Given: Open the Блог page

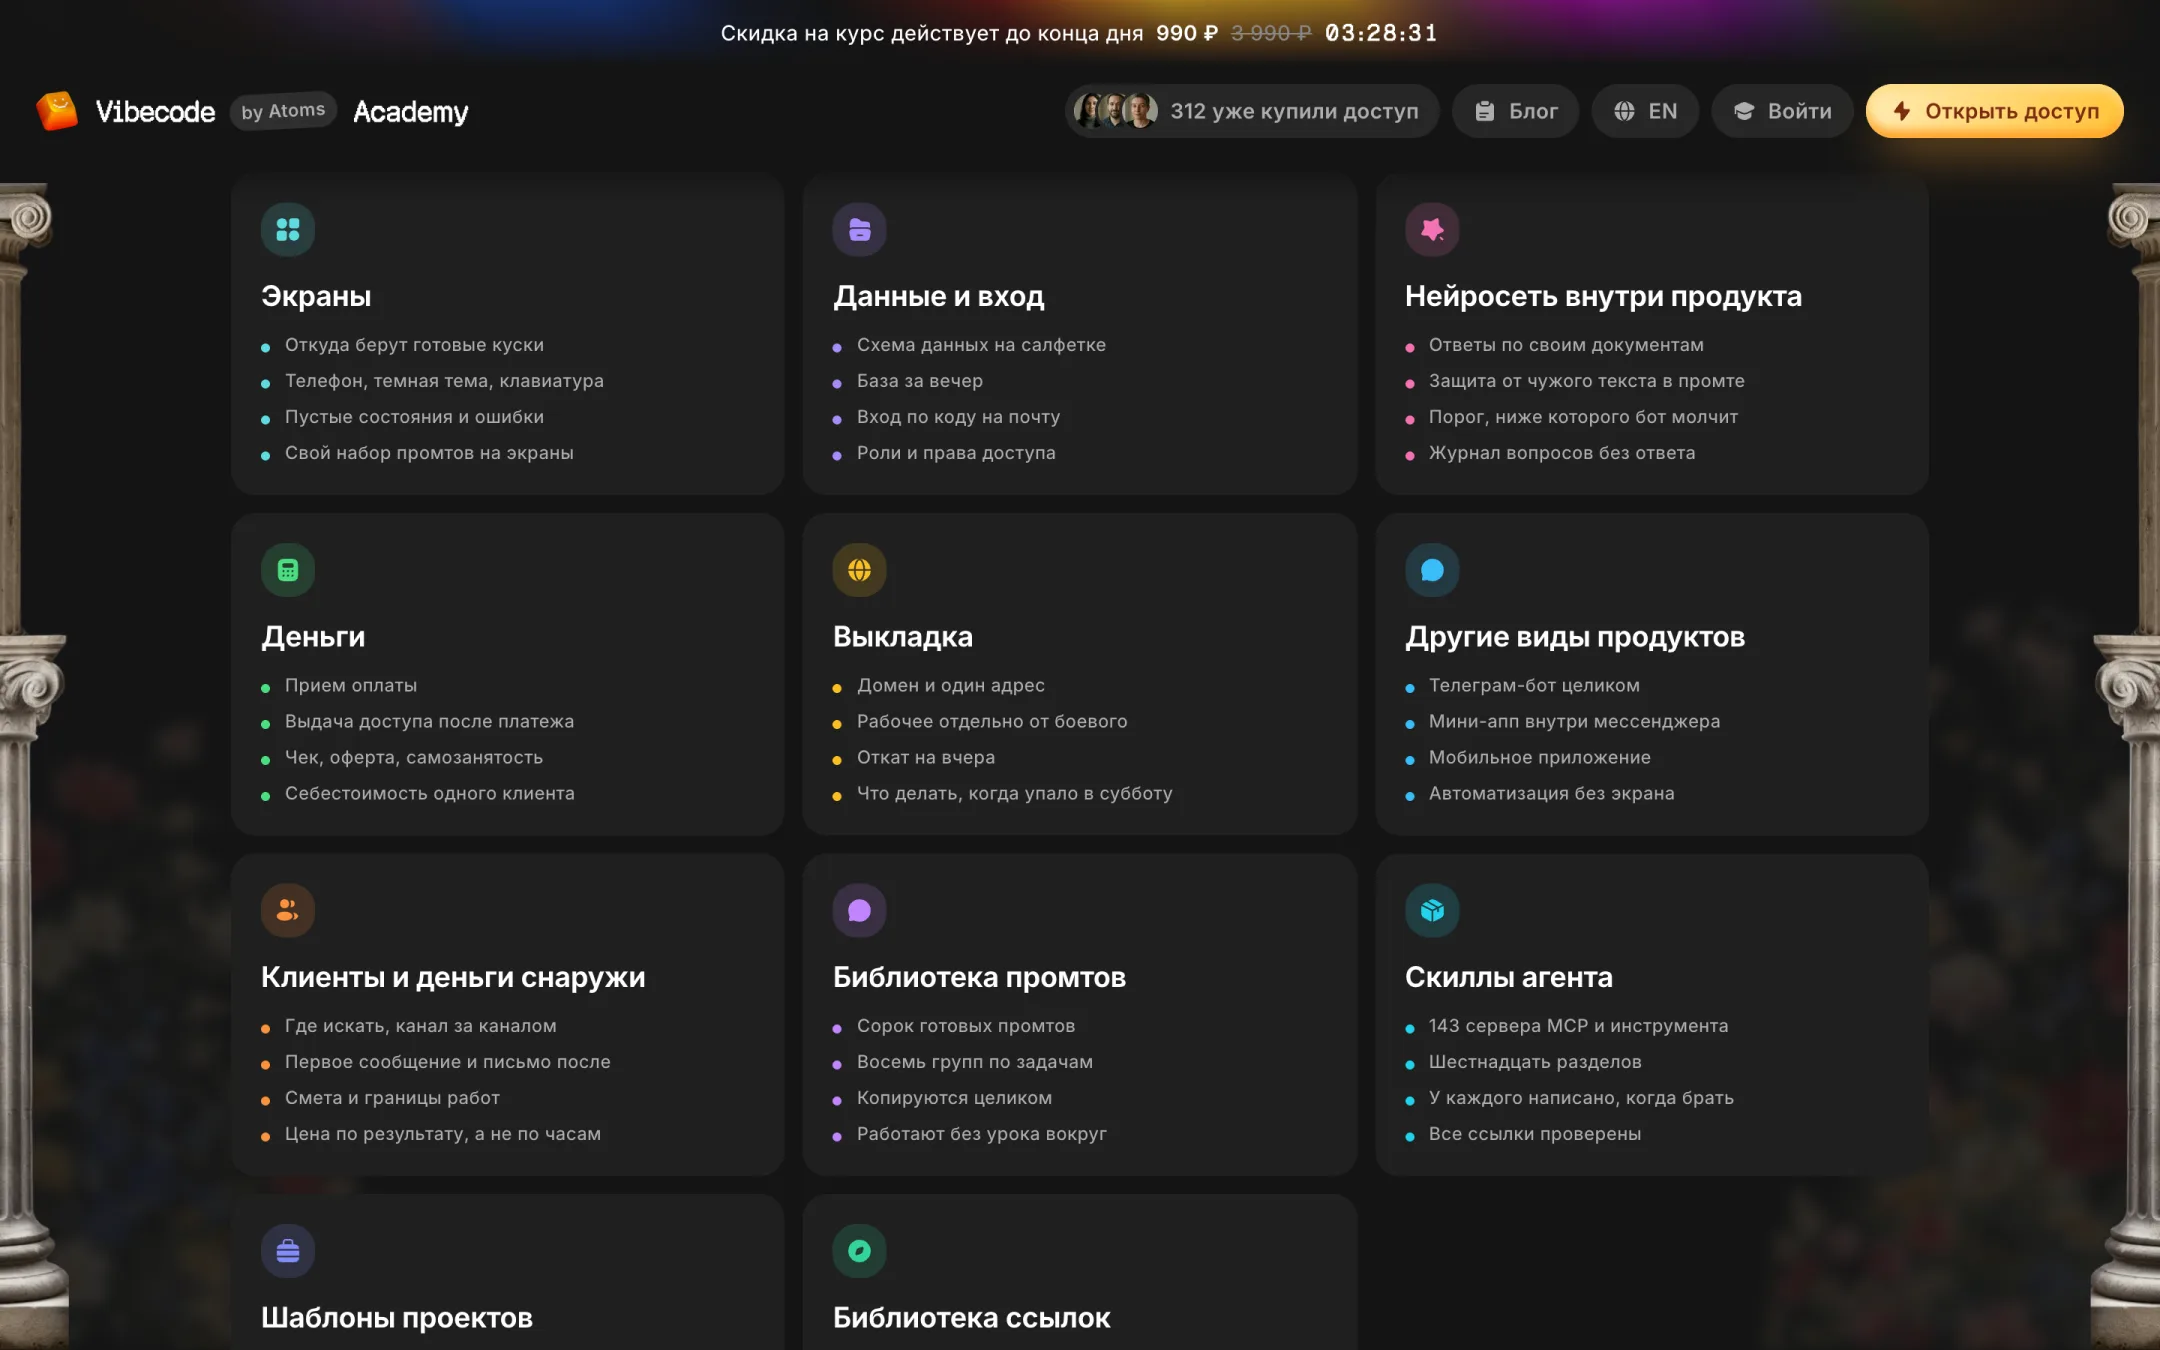Looking at the screenshot, I should coord(1516,111).
